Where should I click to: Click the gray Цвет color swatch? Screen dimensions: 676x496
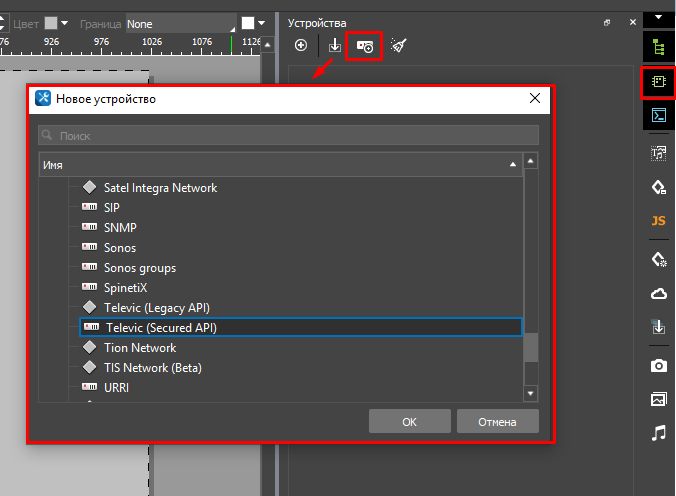pyautogui.click(x=50, y=23)
